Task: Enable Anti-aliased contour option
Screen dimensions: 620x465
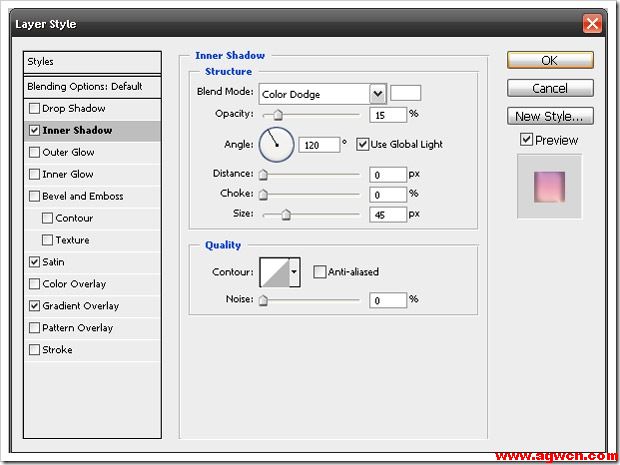Action: pos(320,272)
